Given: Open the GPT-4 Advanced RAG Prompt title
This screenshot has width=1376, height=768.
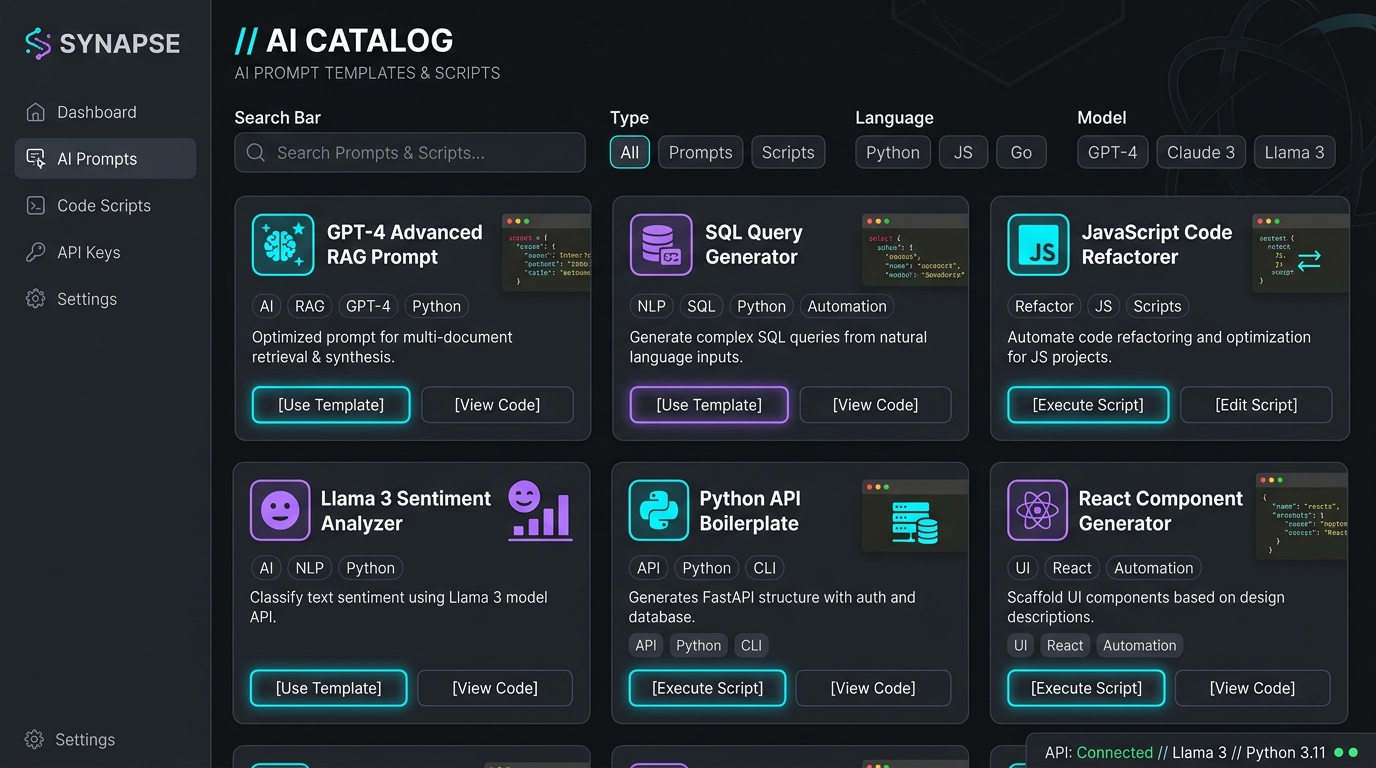Looking at the screenshot, I should coord(404,245).
